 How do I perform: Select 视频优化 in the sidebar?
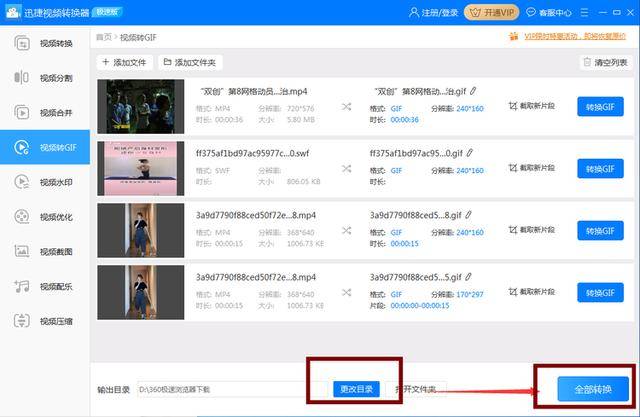pos(46,217)
